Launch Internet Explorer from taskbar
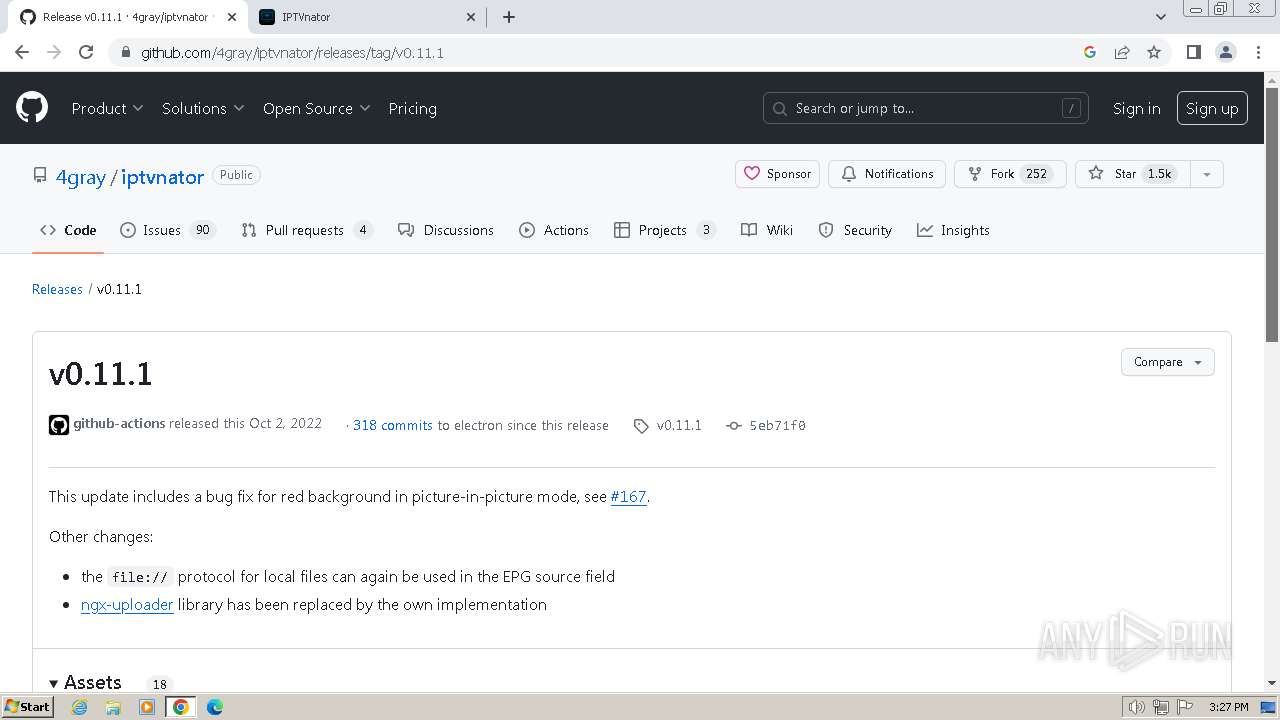 (x=79, y=707)
